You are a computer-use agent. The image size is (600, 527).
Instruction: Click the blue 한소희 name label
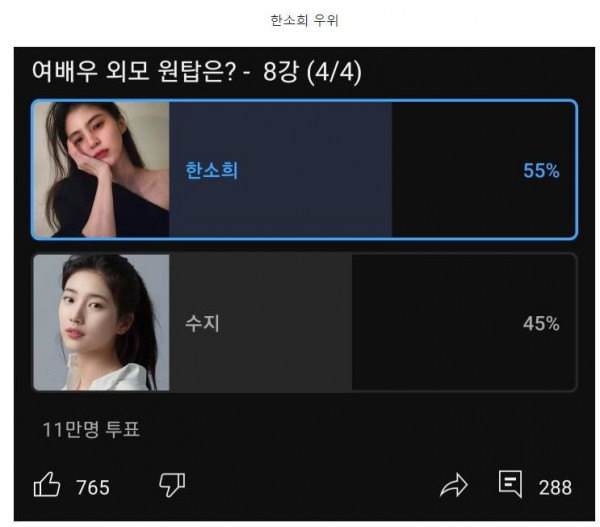tap(212, 170)
